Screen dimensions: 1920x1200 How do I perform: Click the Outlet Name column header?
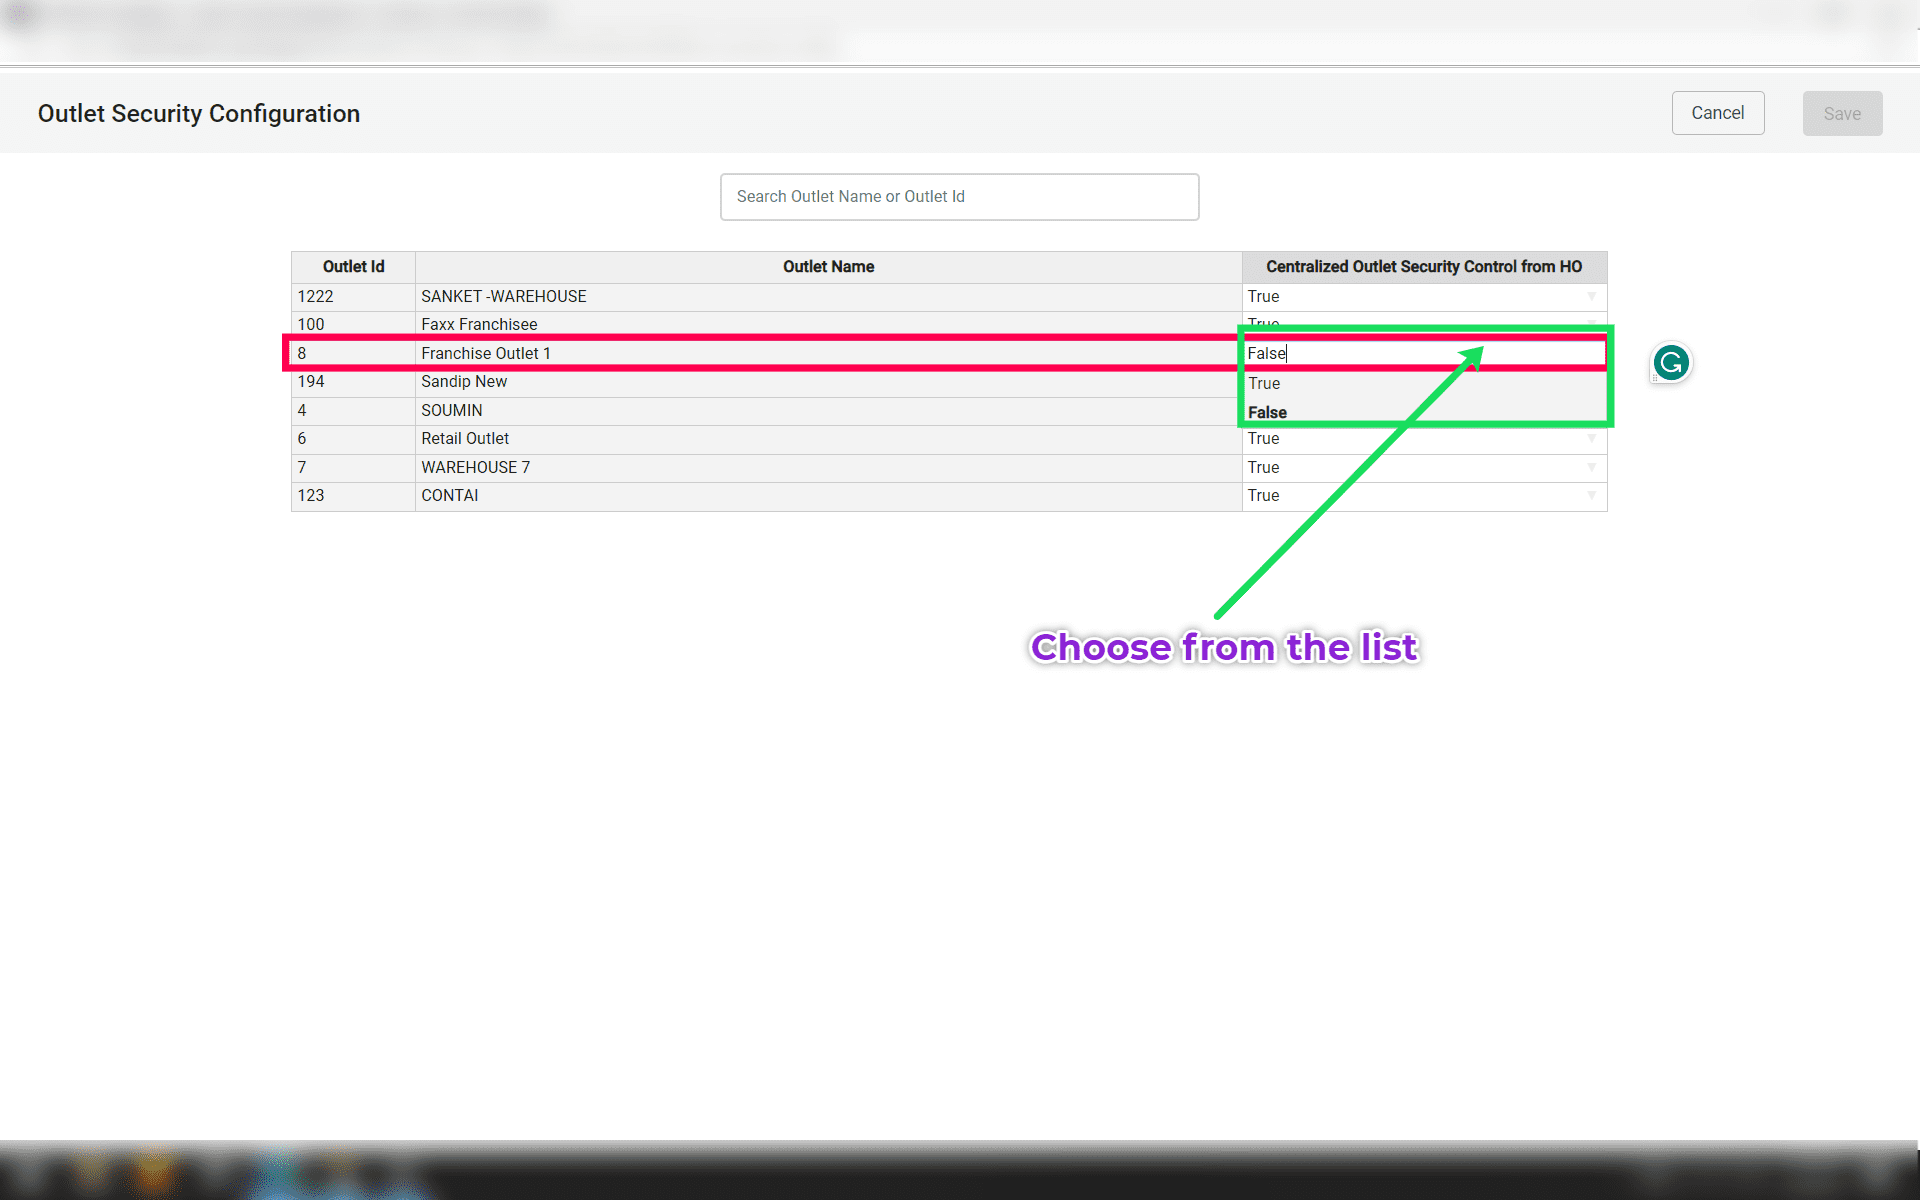828,267
